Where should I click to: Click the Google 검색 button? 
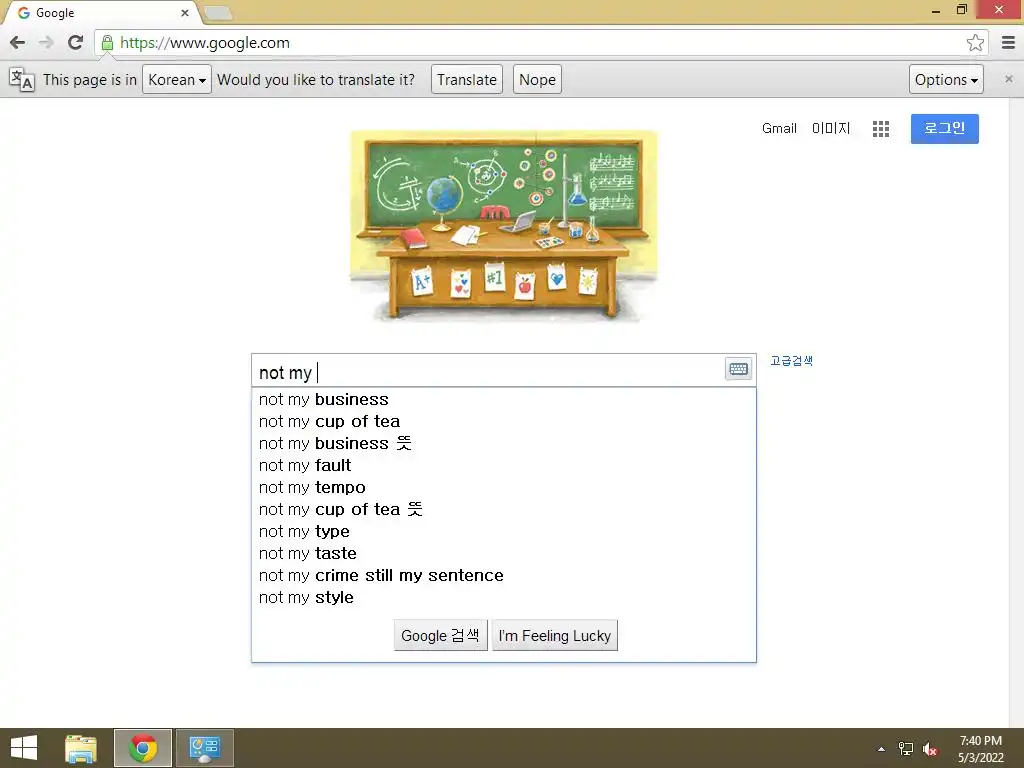[x=440, y=635]
